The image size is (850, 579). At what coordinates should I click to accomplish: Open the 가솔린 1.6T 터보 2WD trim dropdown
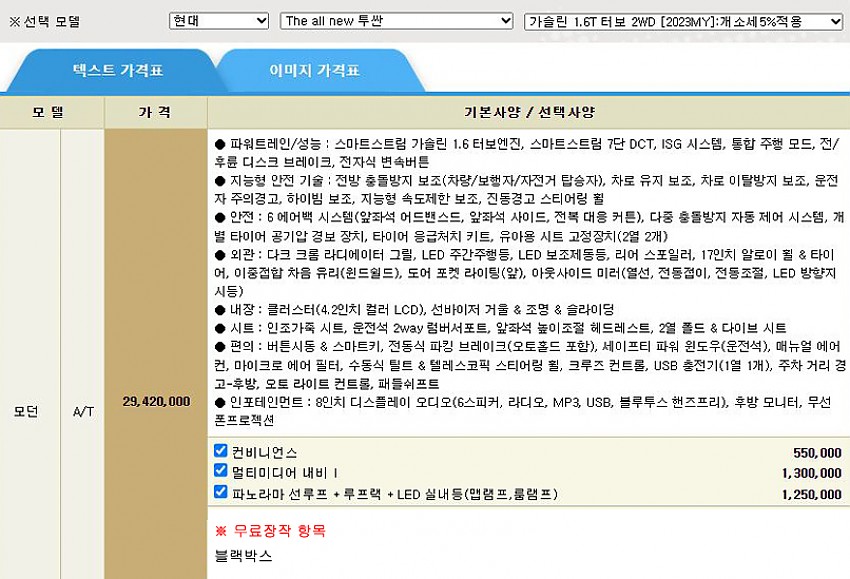point(684,21)
